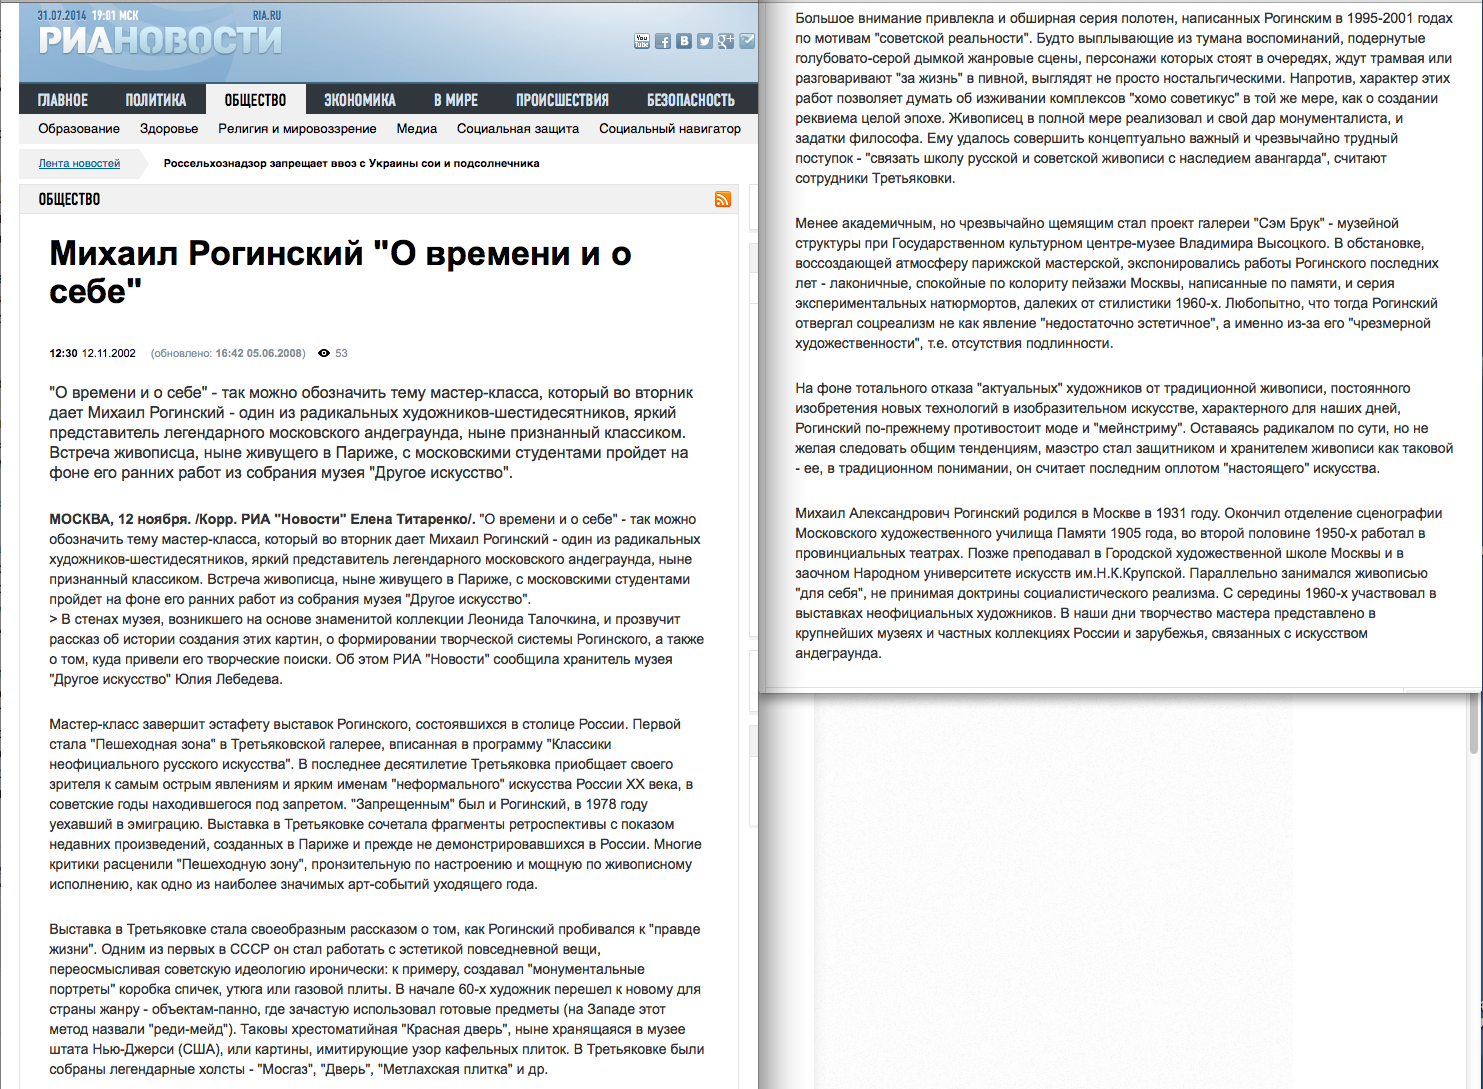Click the Twitter bird icon
This screenshot has width=1483, height=1089.
[705, 41]
